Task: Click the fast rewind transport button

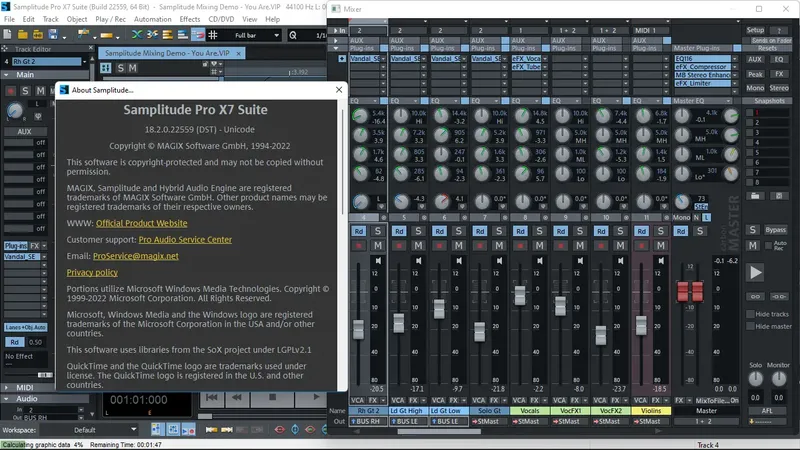Action: click(x=236, y=397)
